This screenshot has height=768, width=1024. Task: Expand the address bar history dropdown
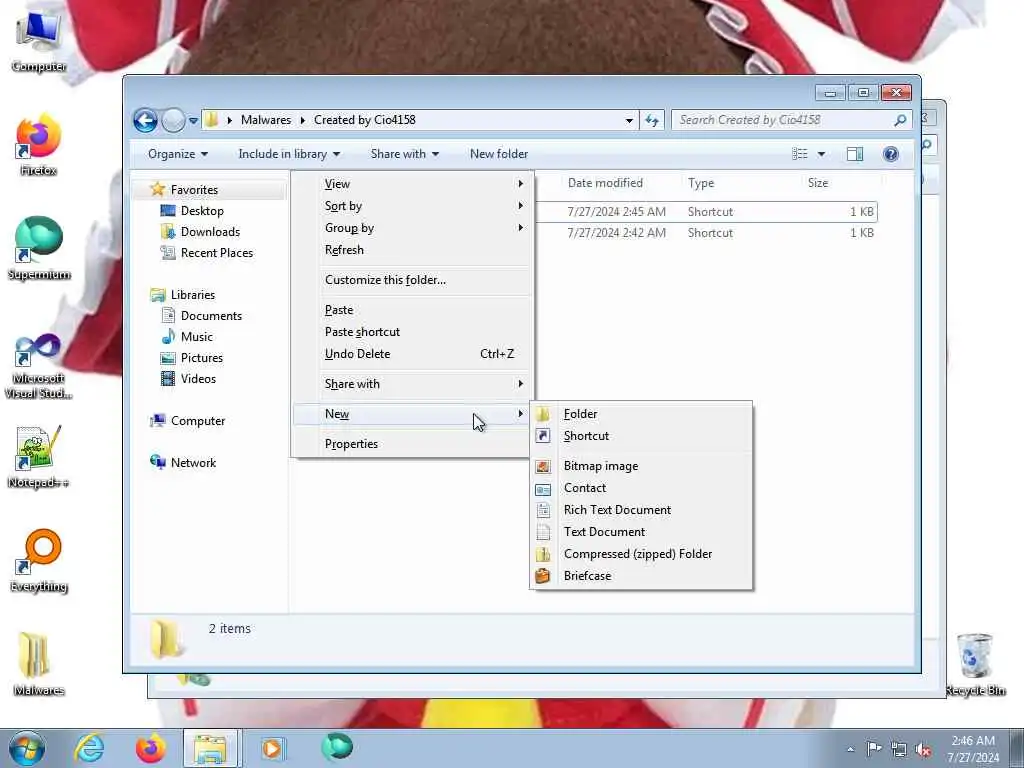[x=629, y=120]
